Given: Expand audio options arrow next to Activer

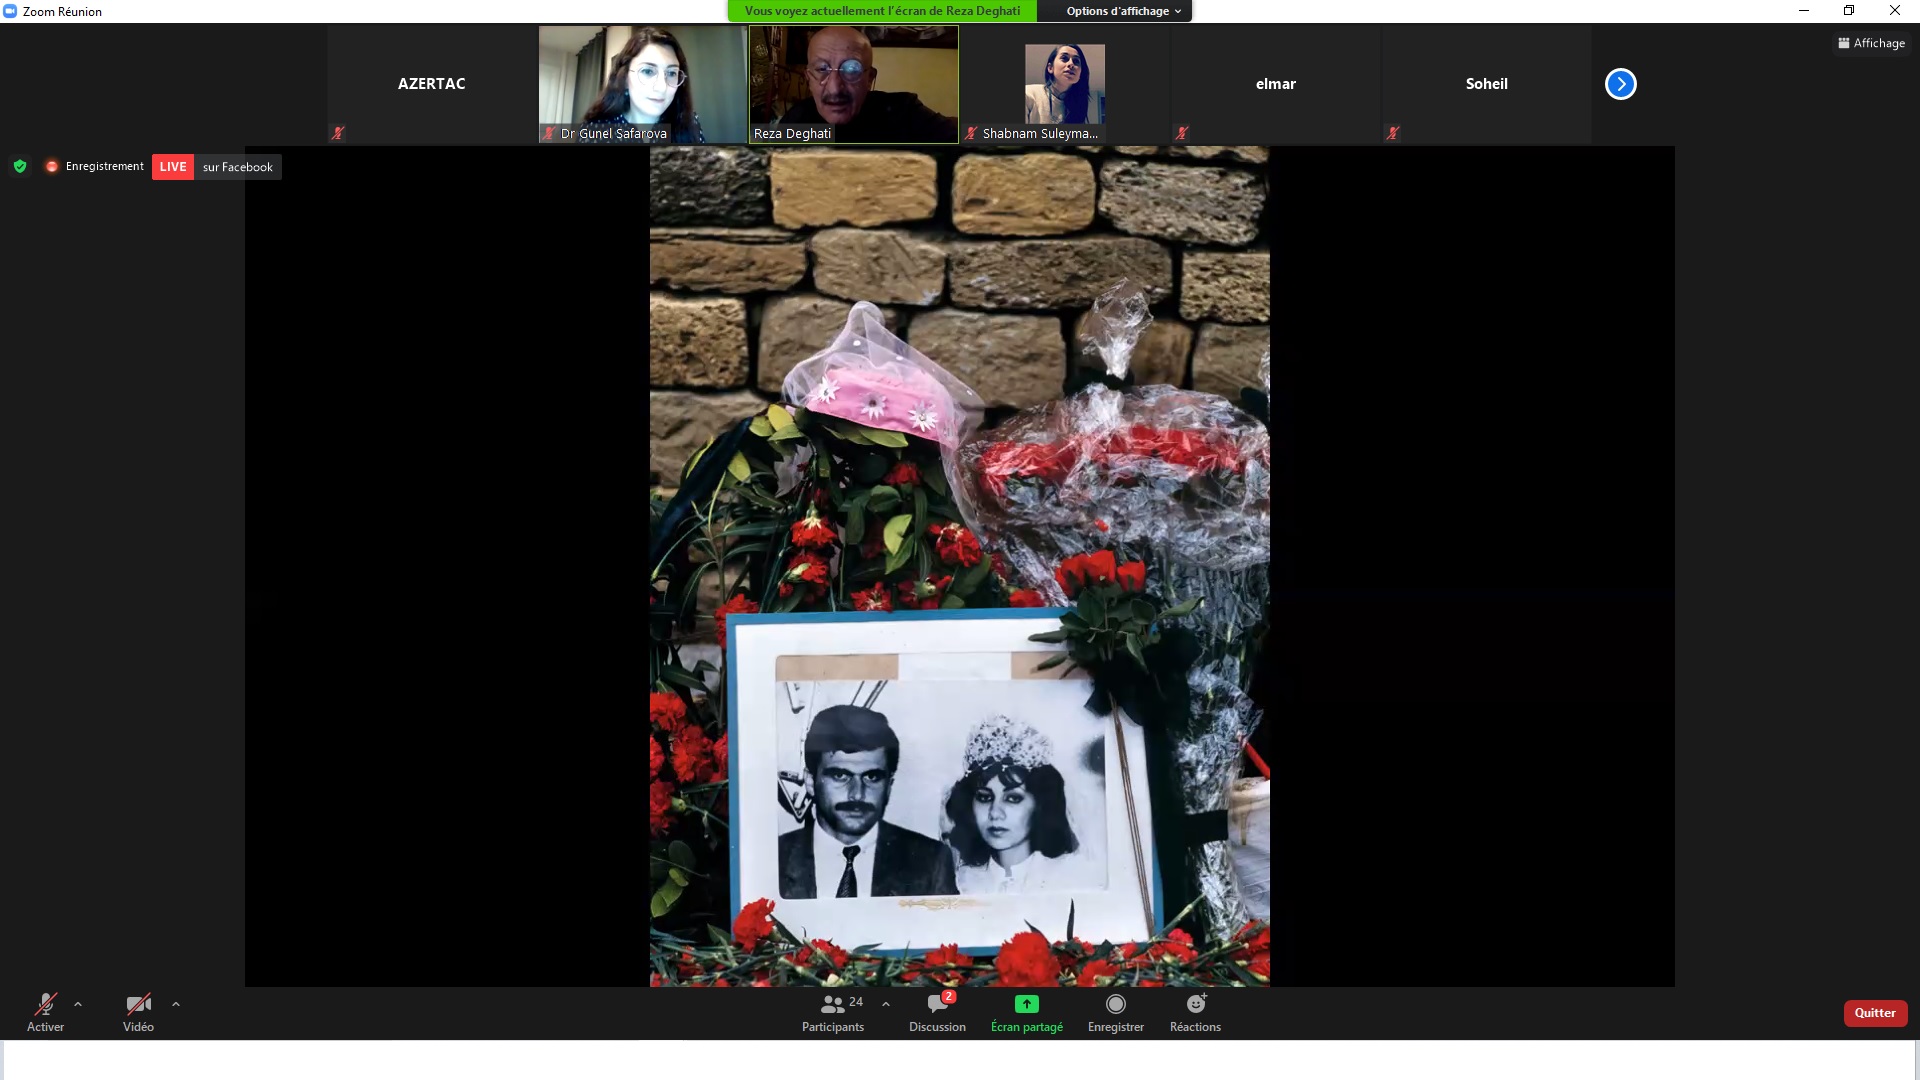Looking at the screenshot, I should click(78, 1004).
